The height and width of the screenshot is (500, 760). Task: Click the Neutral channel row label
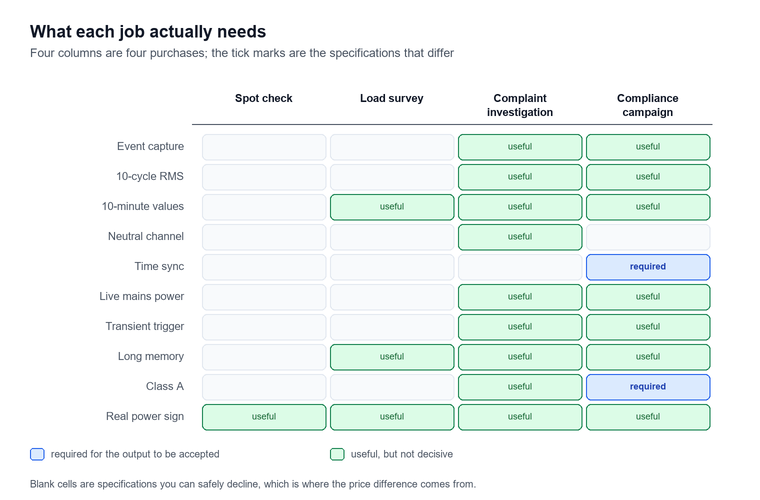click(146, 236)
